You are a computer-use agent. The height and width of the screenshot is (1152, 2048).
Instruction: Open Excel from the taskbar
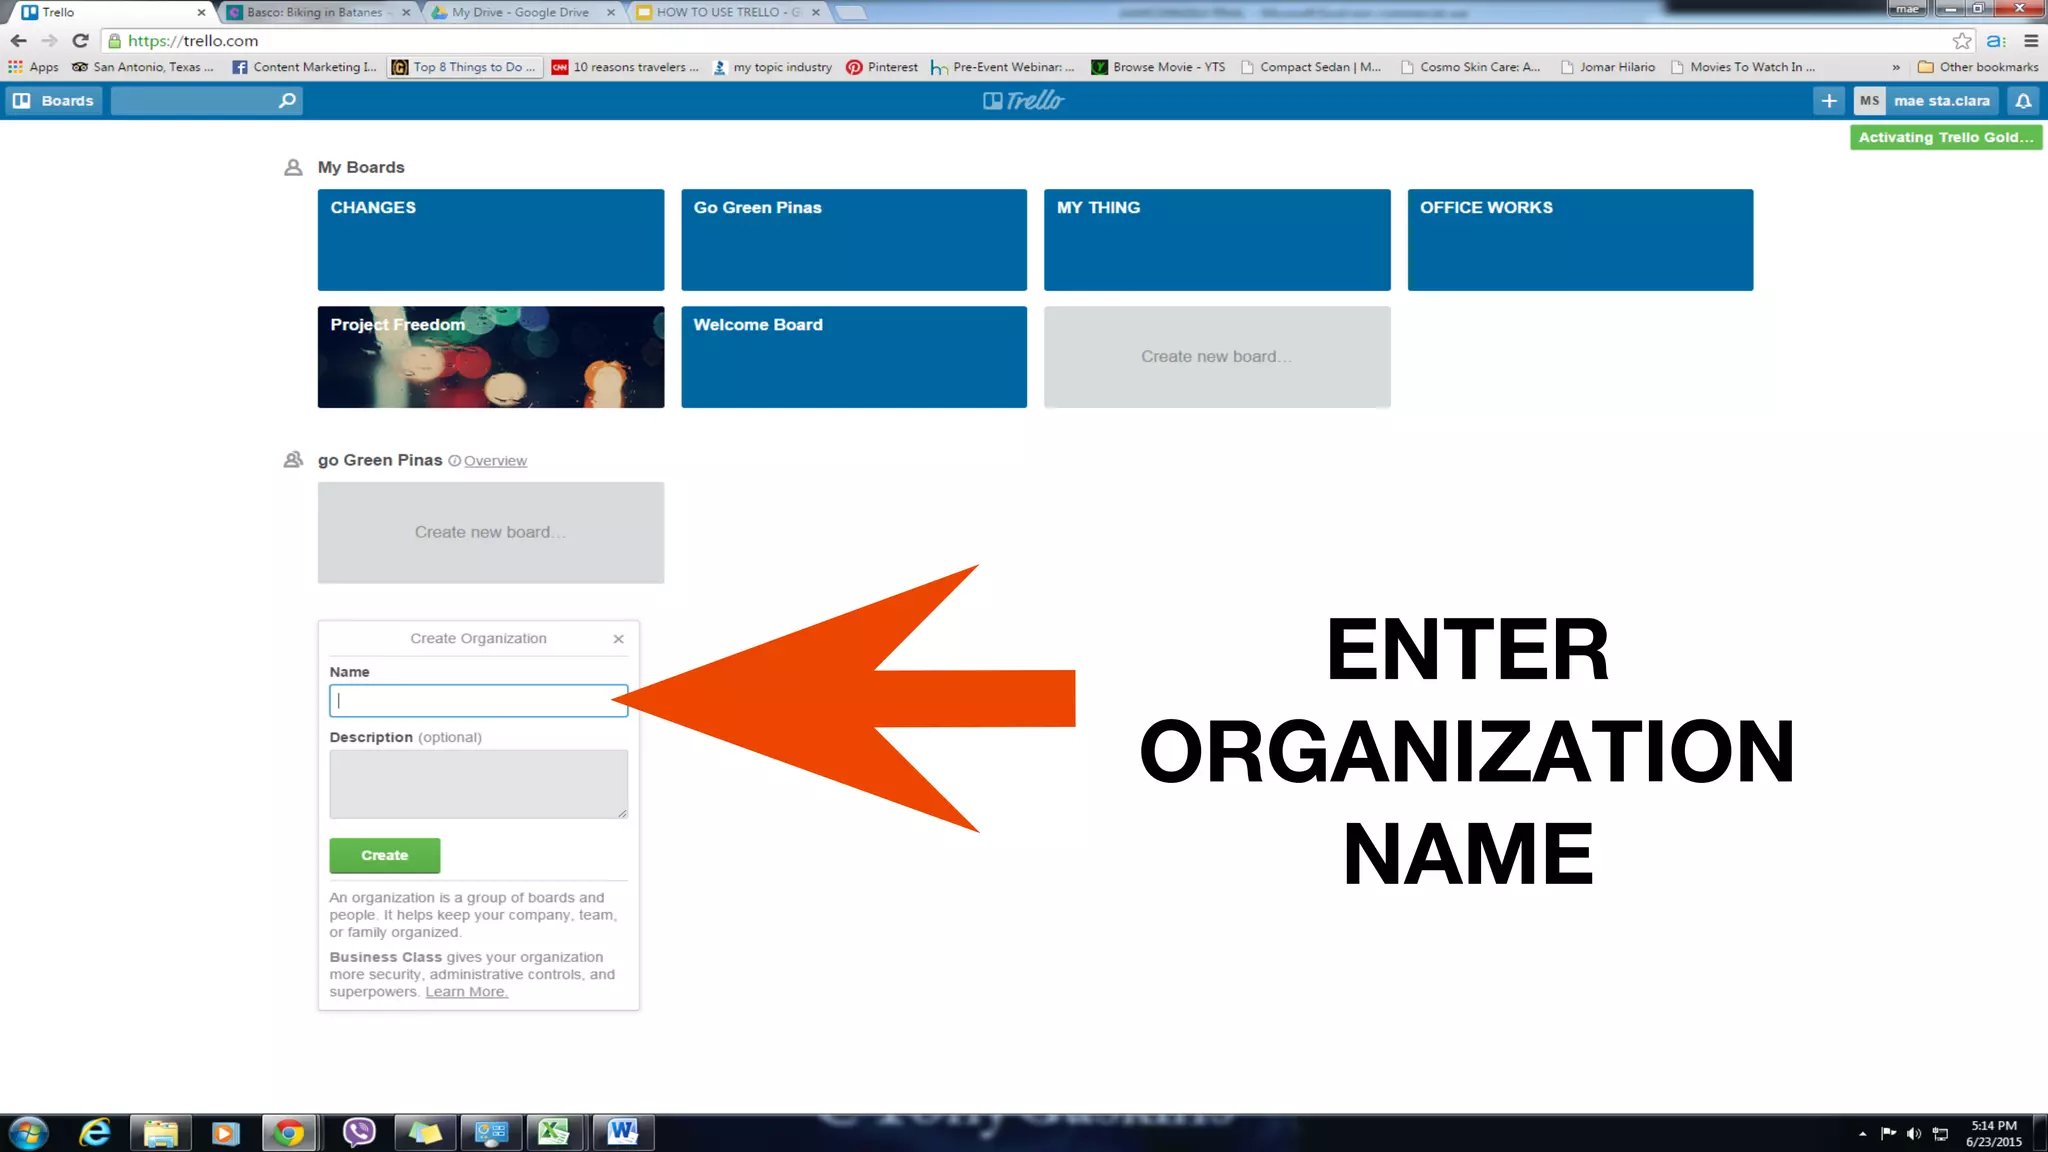[x=555, y=1133]
